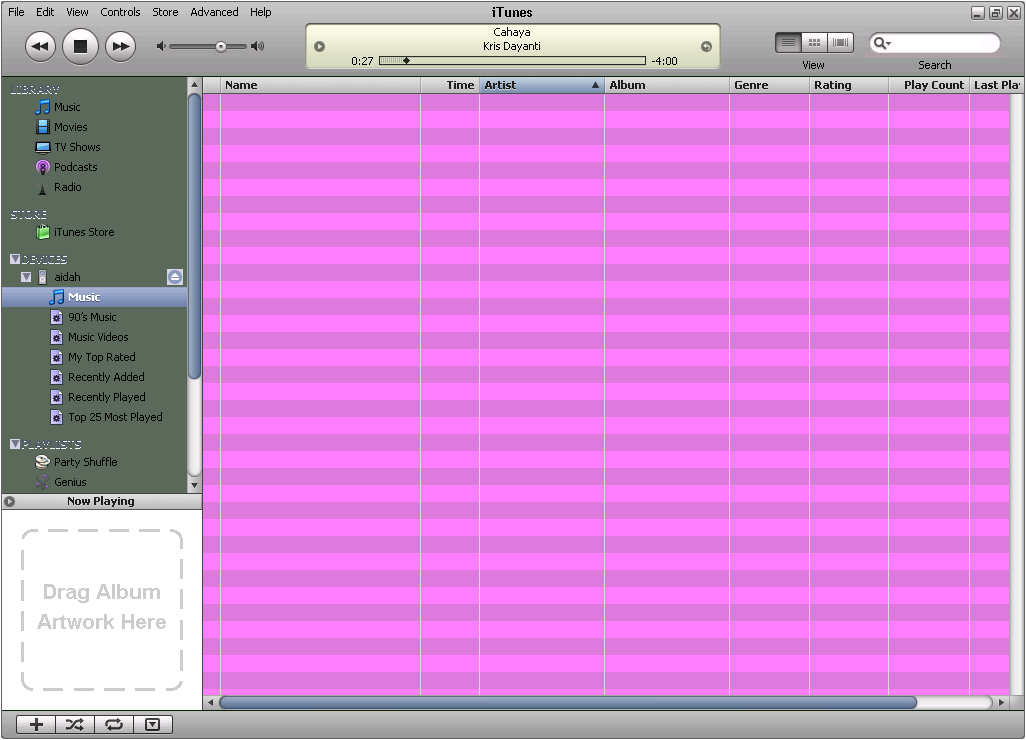Click the horizontal scrollbar right arrow
This screenshot has height=740, width=1026.
pyautogui.click(x=1001, y=703)
